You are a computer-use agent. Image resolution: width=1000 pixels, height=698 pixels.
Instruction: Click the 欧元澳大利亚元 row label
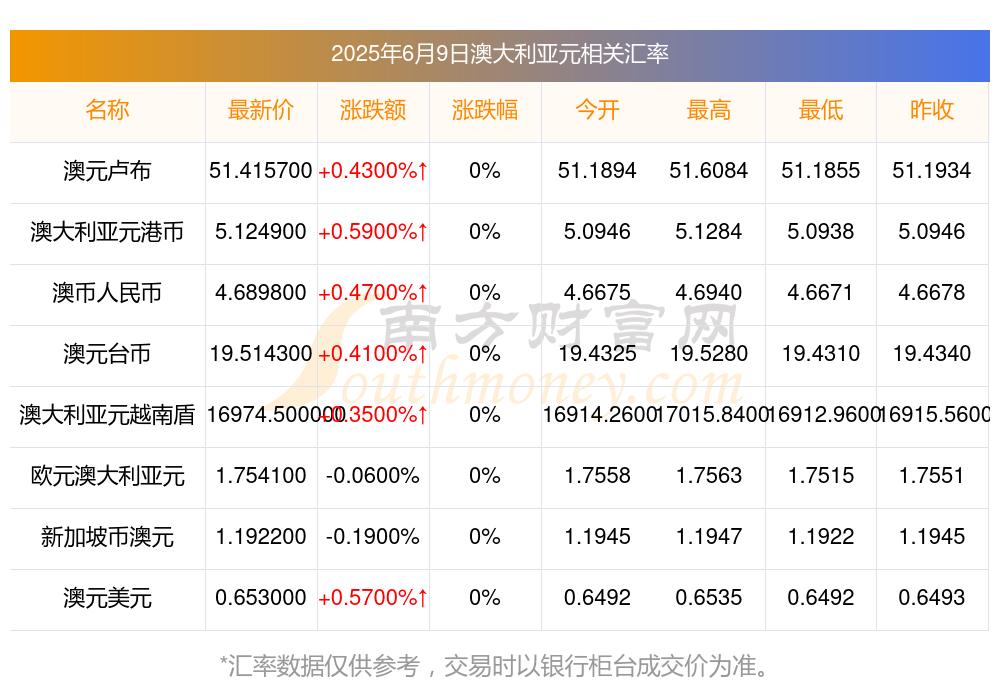click(107, 476)
